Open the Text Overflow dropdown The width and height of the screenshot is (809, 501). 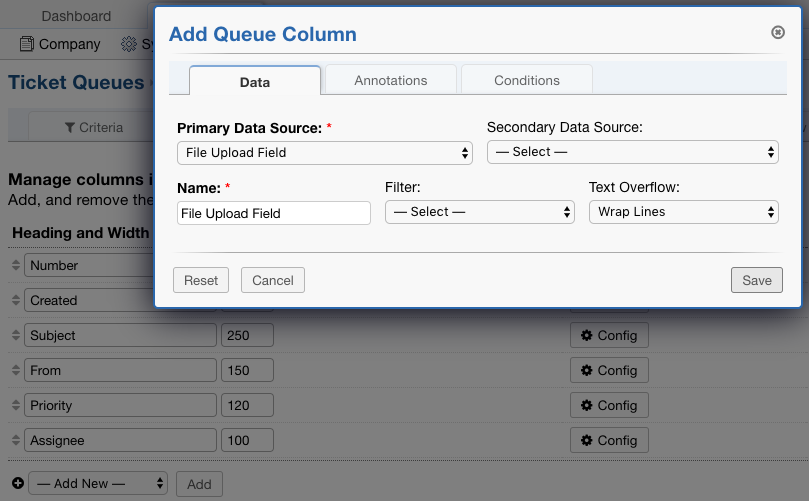[x=684, y=212]
